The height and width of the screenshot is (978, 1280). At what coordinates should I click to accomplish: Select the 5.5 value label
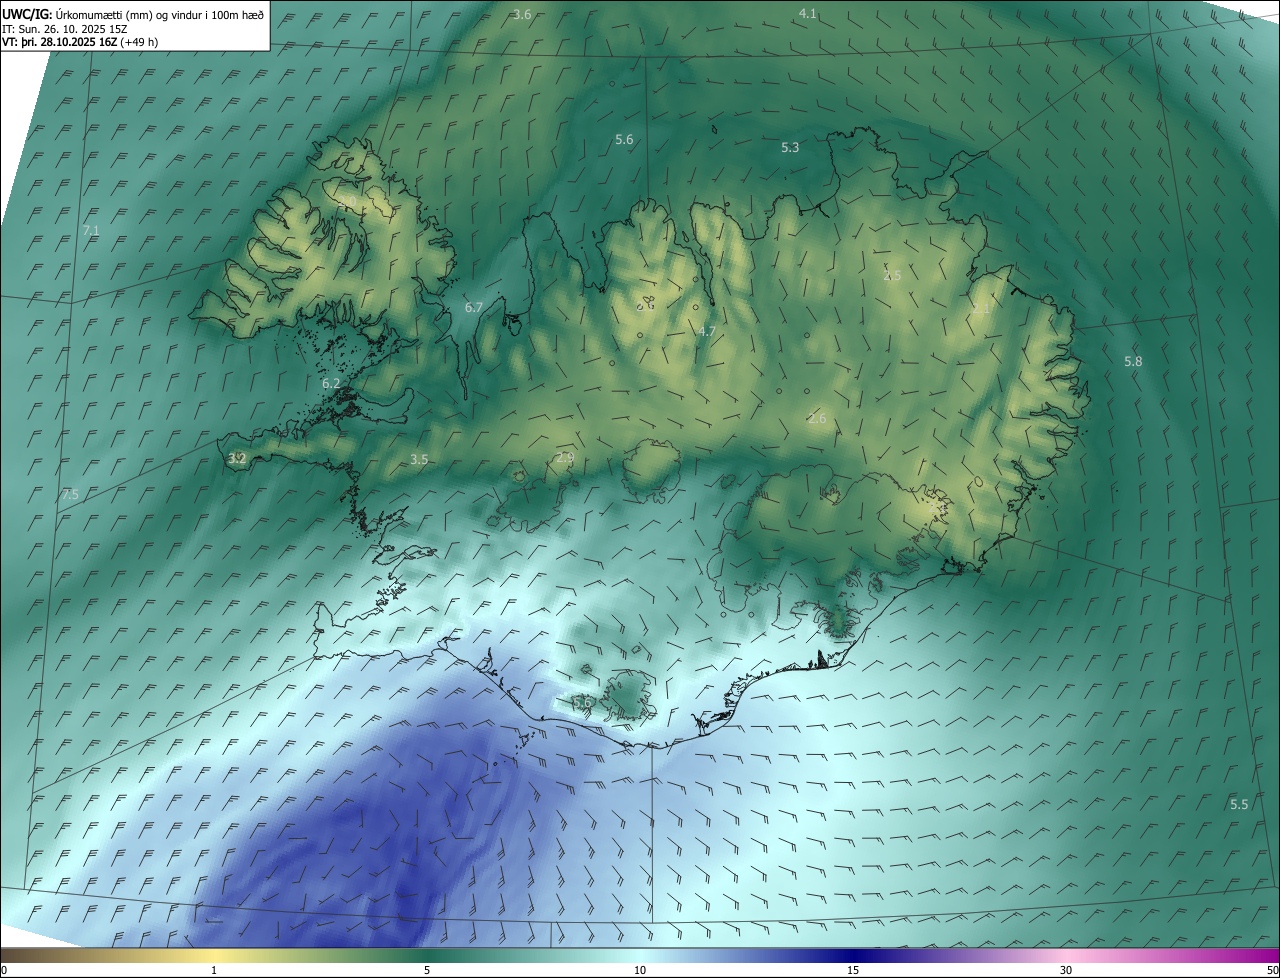pos(1239,805)
